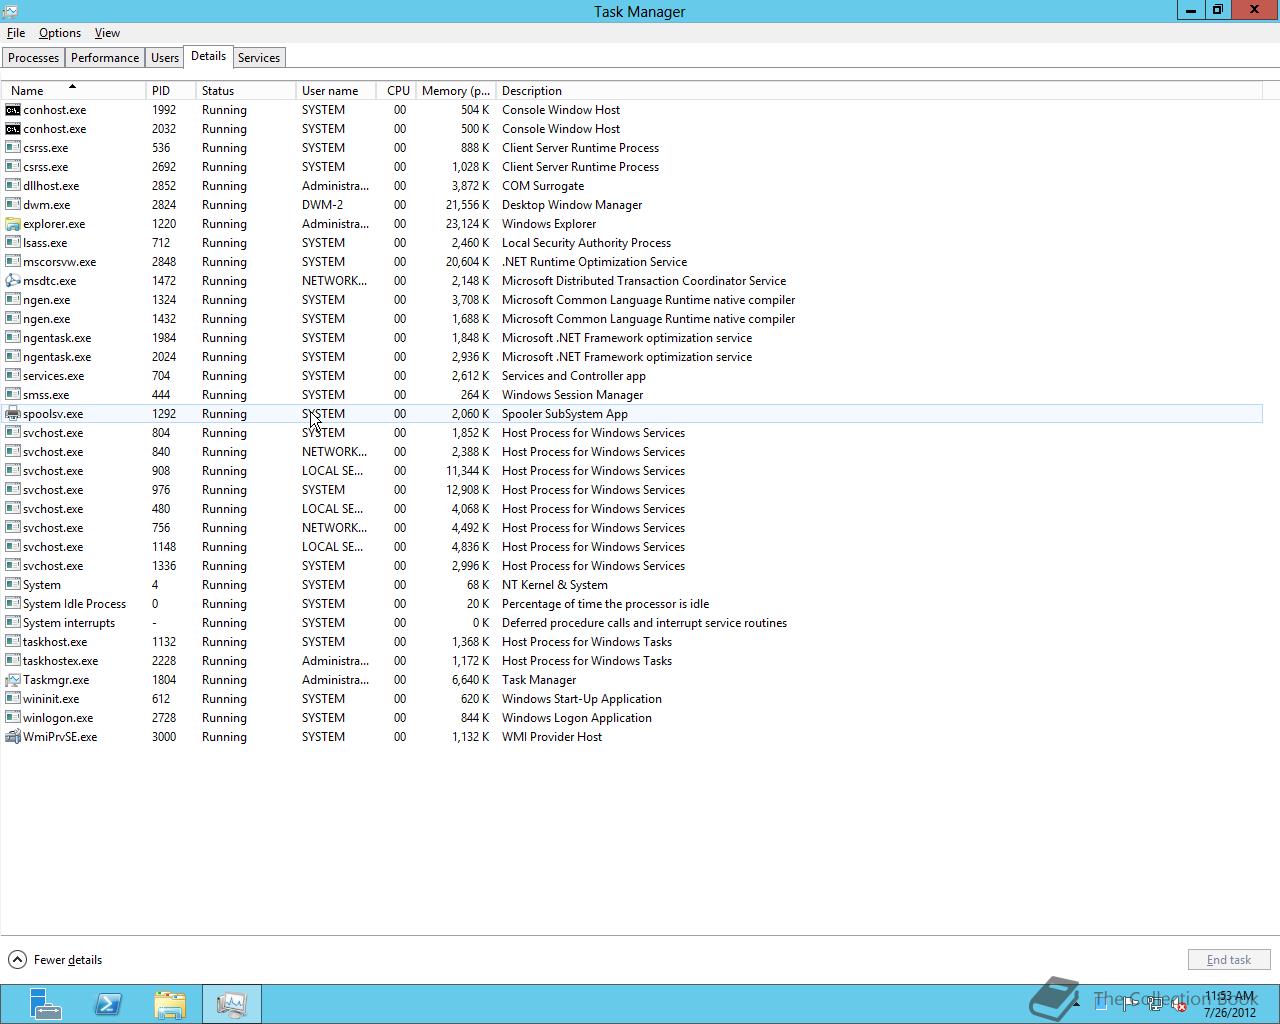Viewport: 1280px width, 1024px height.
Task: Click the spoolsv.exe printer icon
Action: point(12,414)
